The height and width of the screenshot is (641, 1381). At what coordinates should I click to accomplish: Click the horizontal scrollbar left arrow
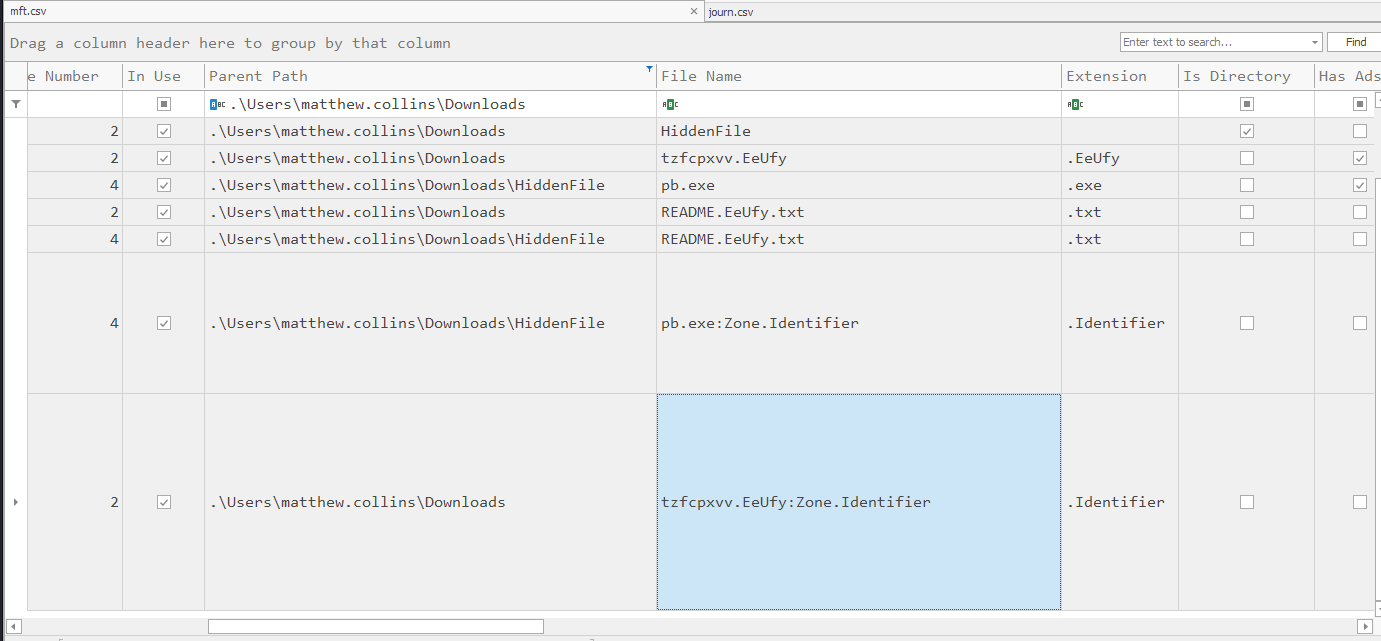[x=15, y=626]
